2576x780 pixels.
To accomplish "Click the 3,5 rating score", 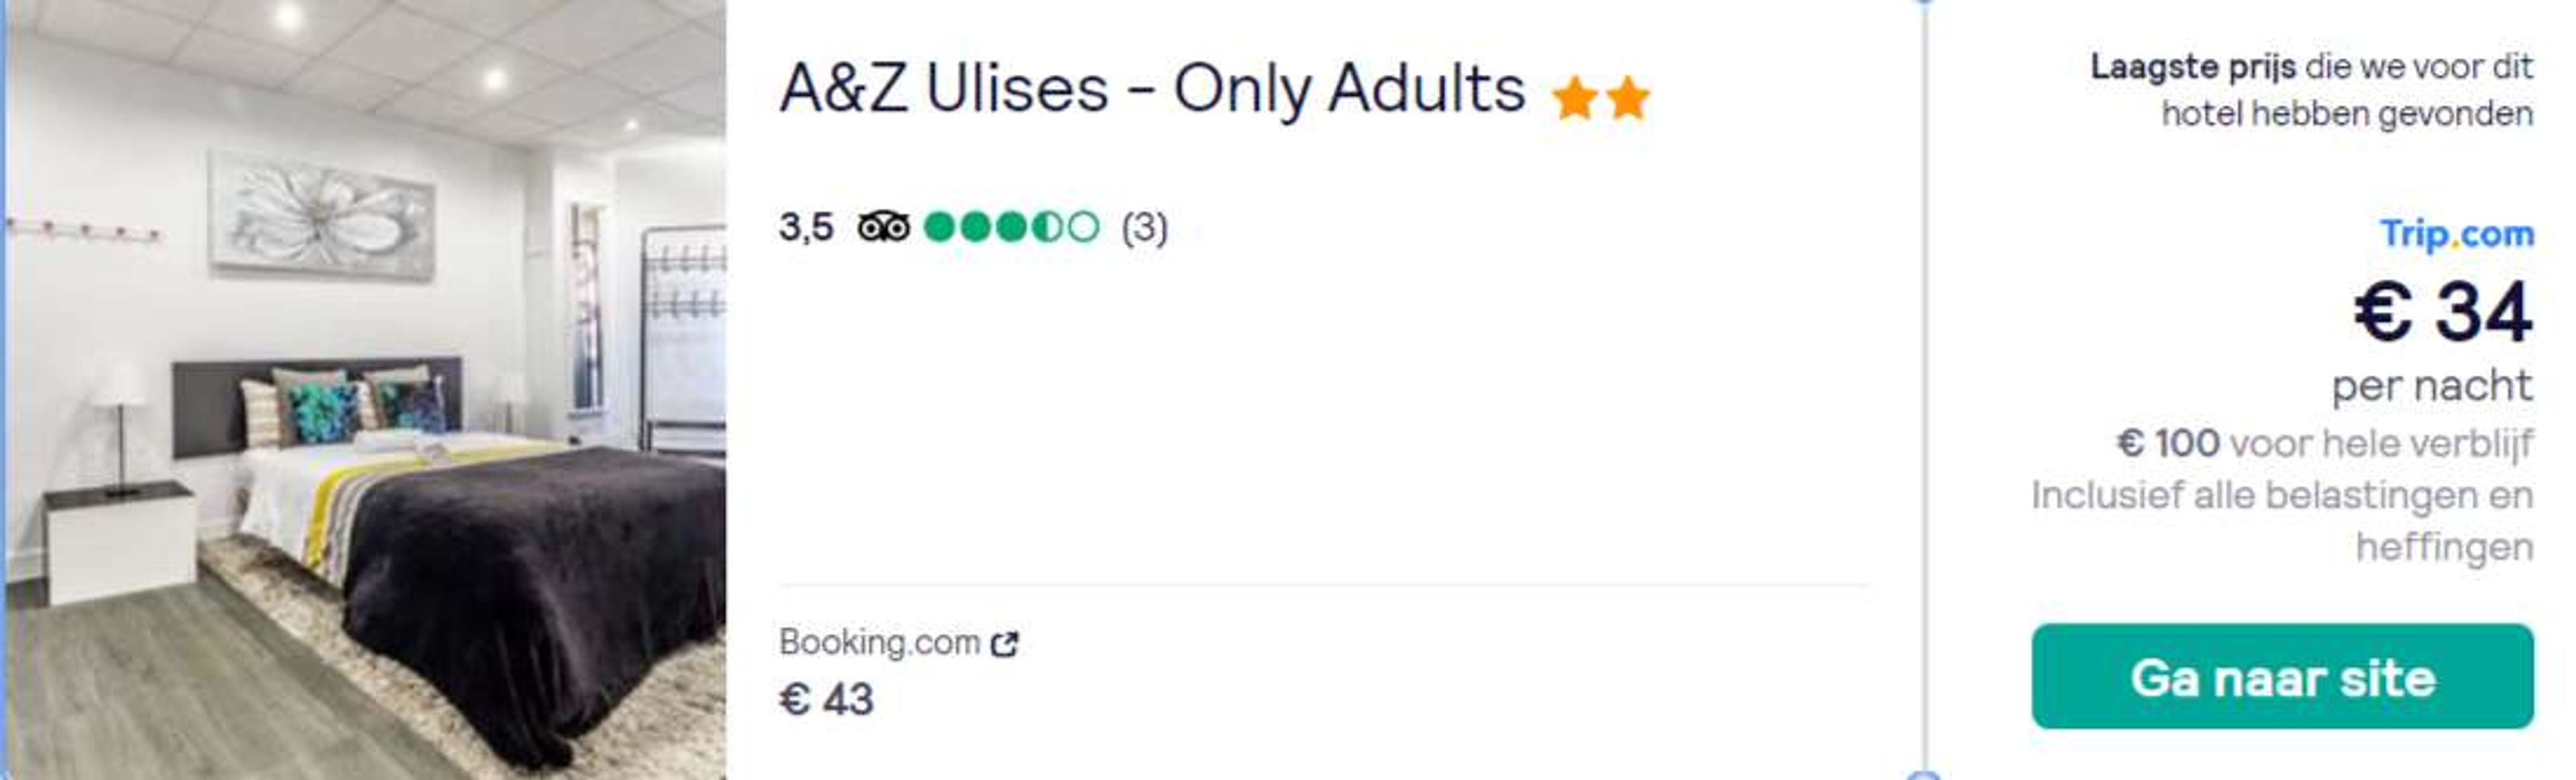I will pyautogui.click(x=806, y=227).
